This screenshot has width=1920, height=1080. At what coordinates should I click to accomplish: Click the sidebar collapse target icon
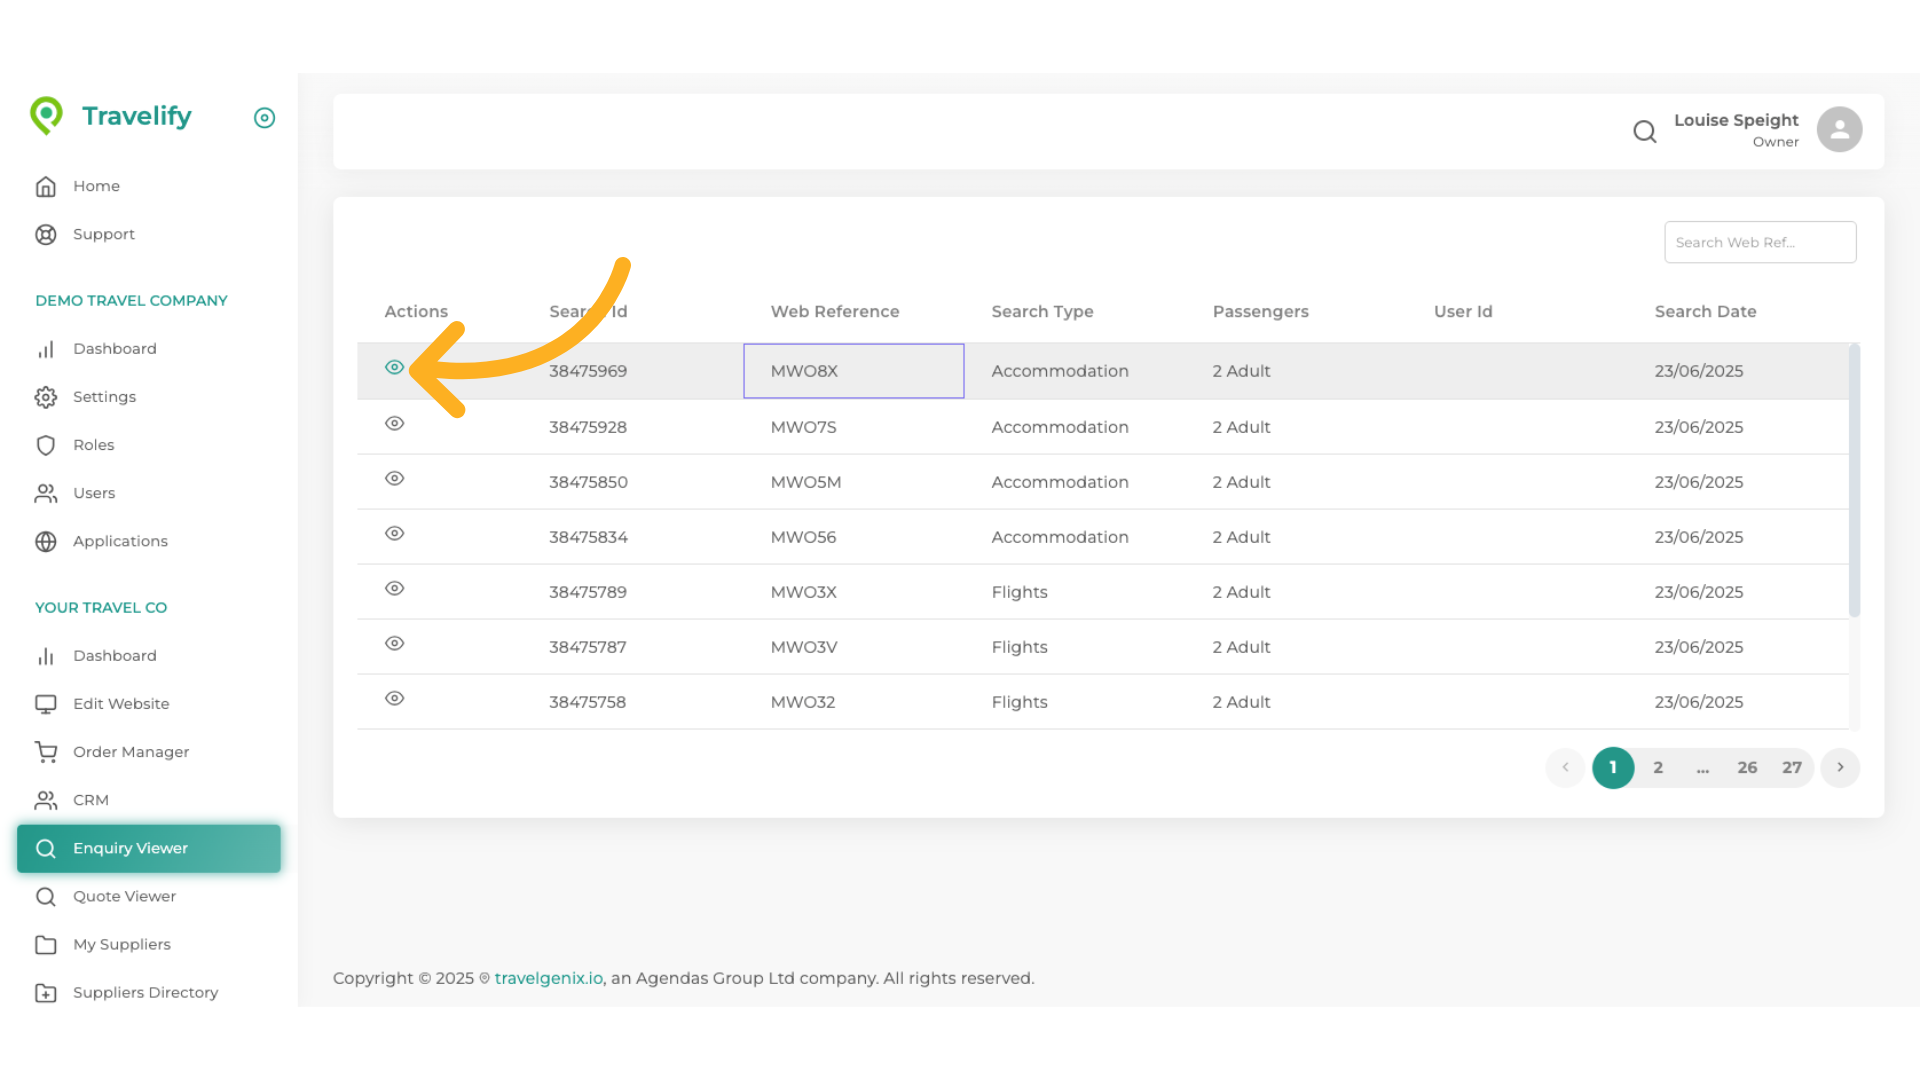click(x=264, y=118)
